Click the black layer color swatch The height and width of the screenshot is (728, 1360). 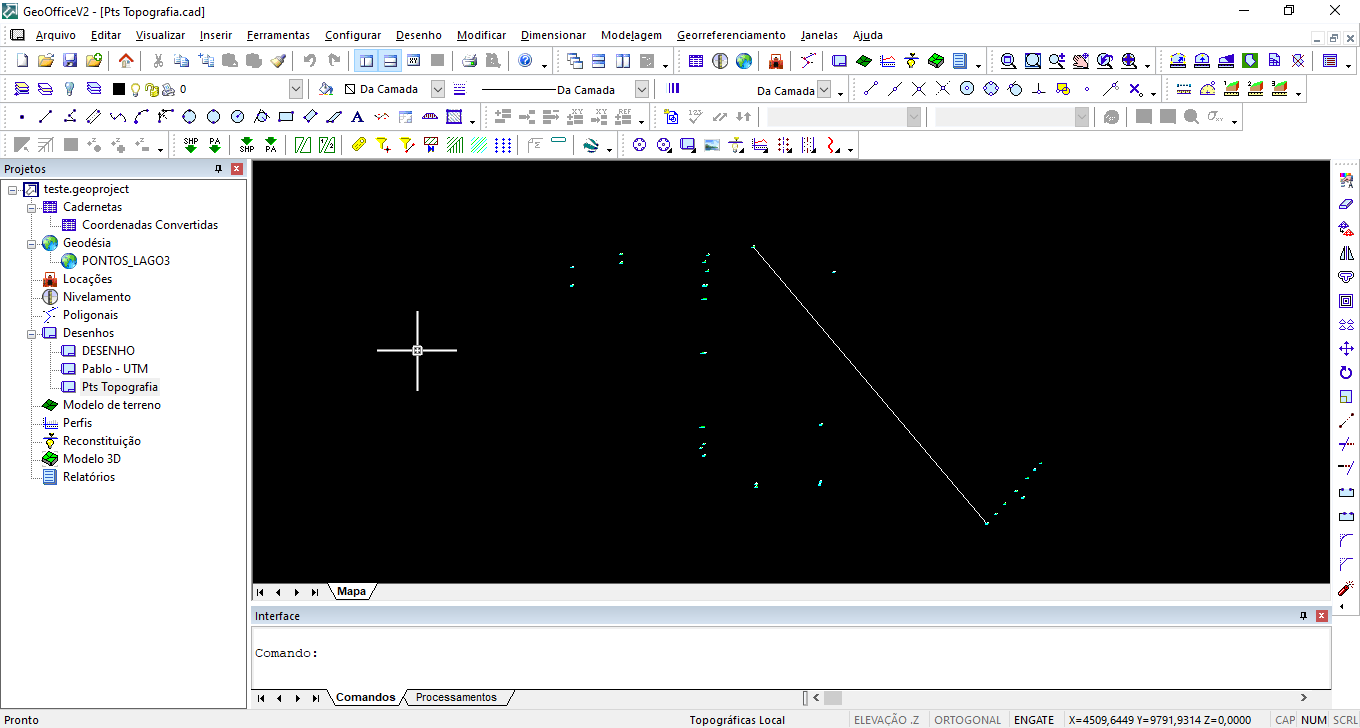coord(119,89)
